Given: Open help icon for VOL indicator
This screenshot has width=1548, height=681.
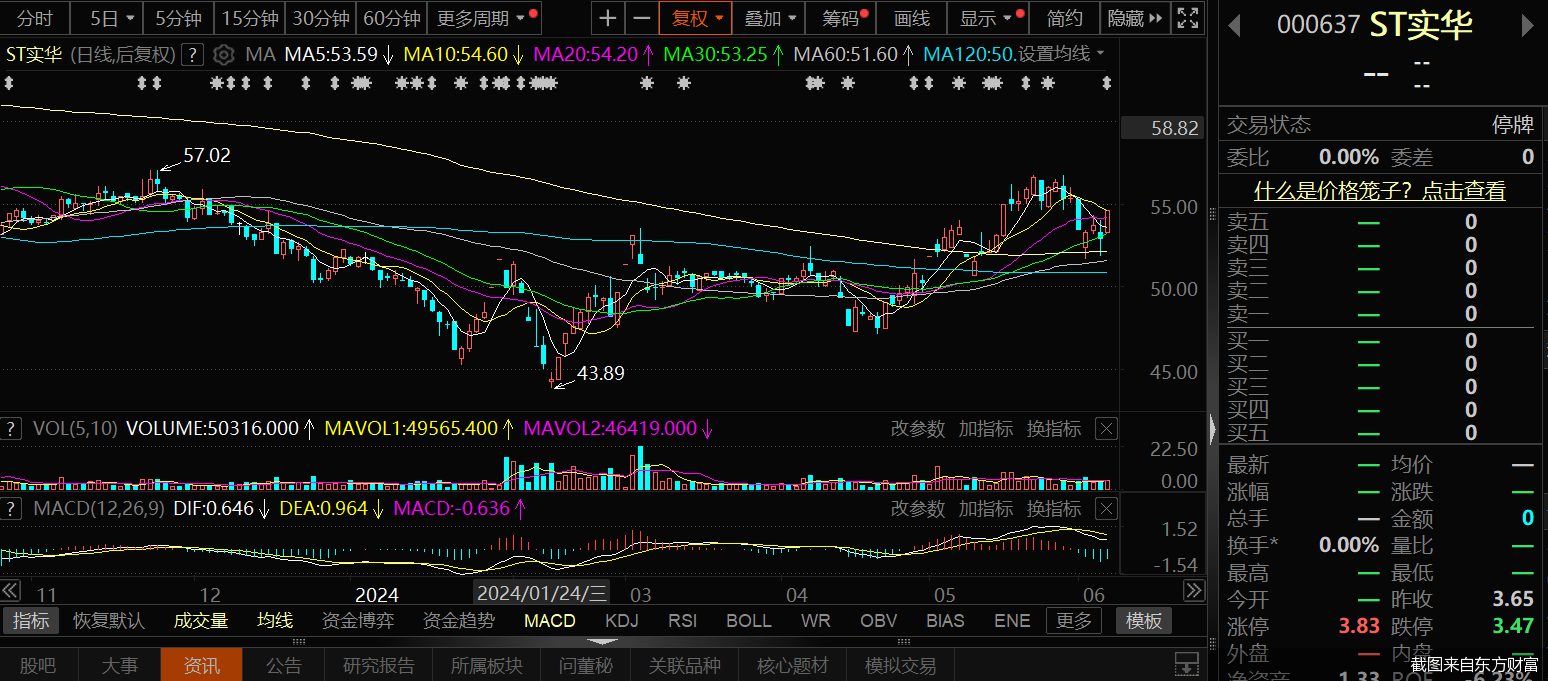Looking at the screenshot, I should pos(11,428).
